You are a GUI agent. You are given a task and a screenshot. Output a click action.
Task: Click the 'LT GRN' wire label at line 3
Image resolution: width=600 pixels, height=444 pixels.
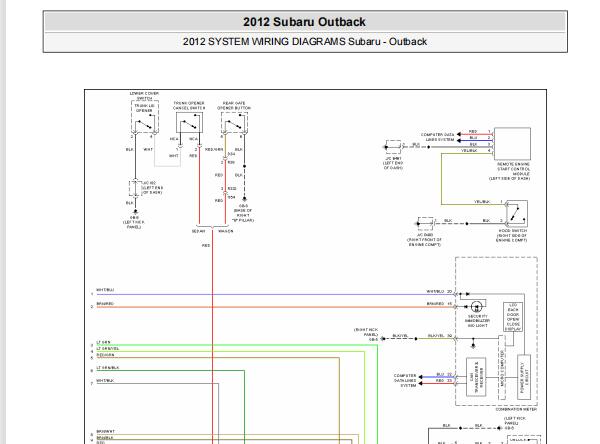[x=103, y=342]
